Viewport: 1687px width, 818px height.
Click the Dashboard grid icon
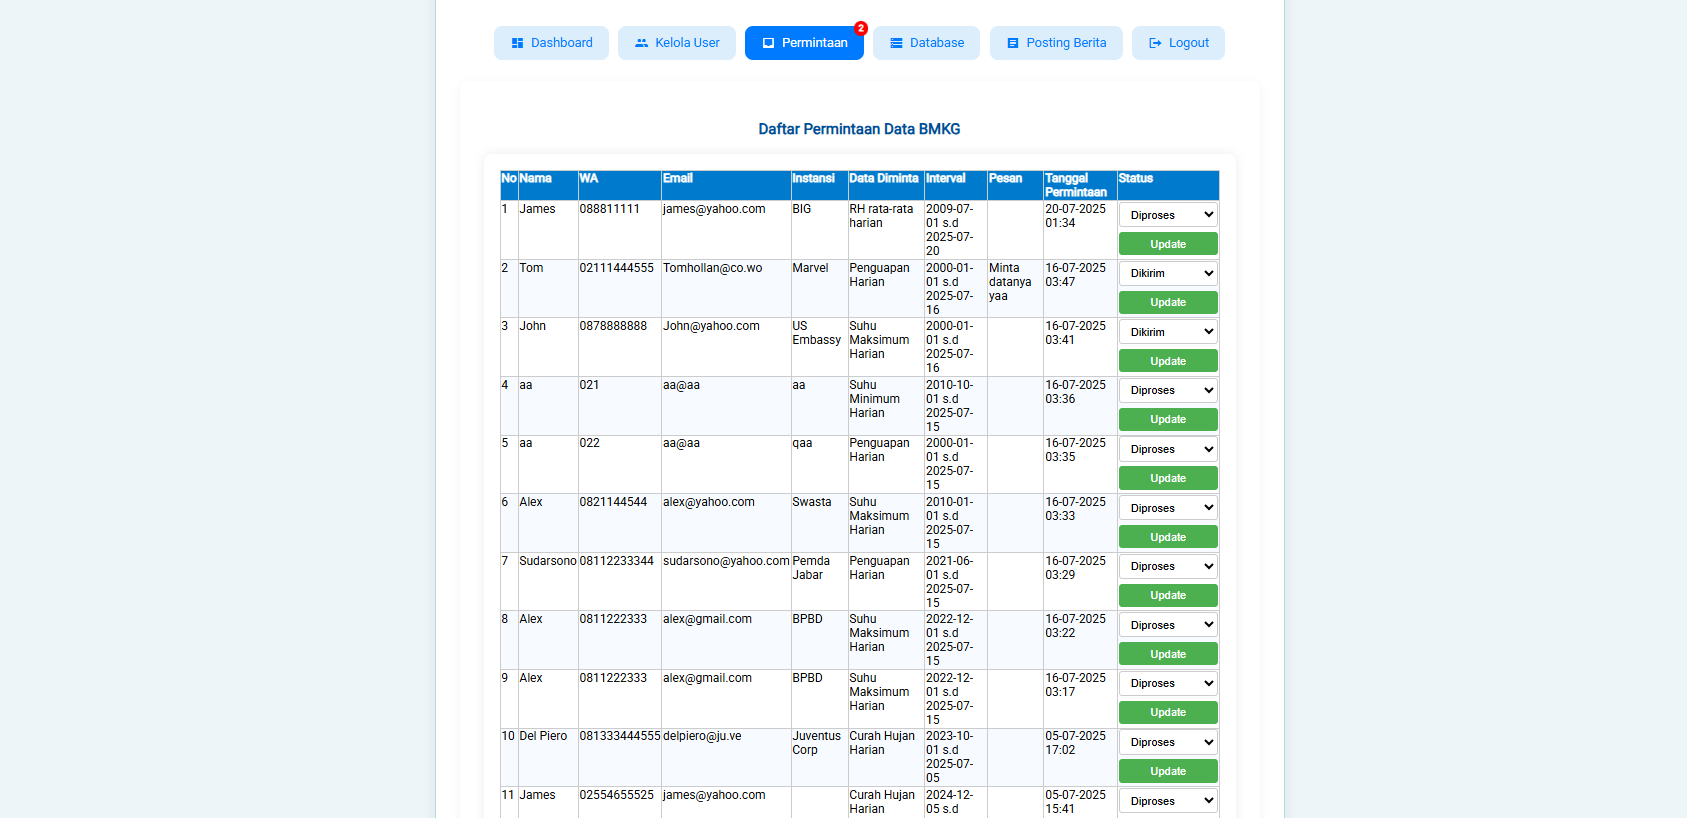coord(517,43)
